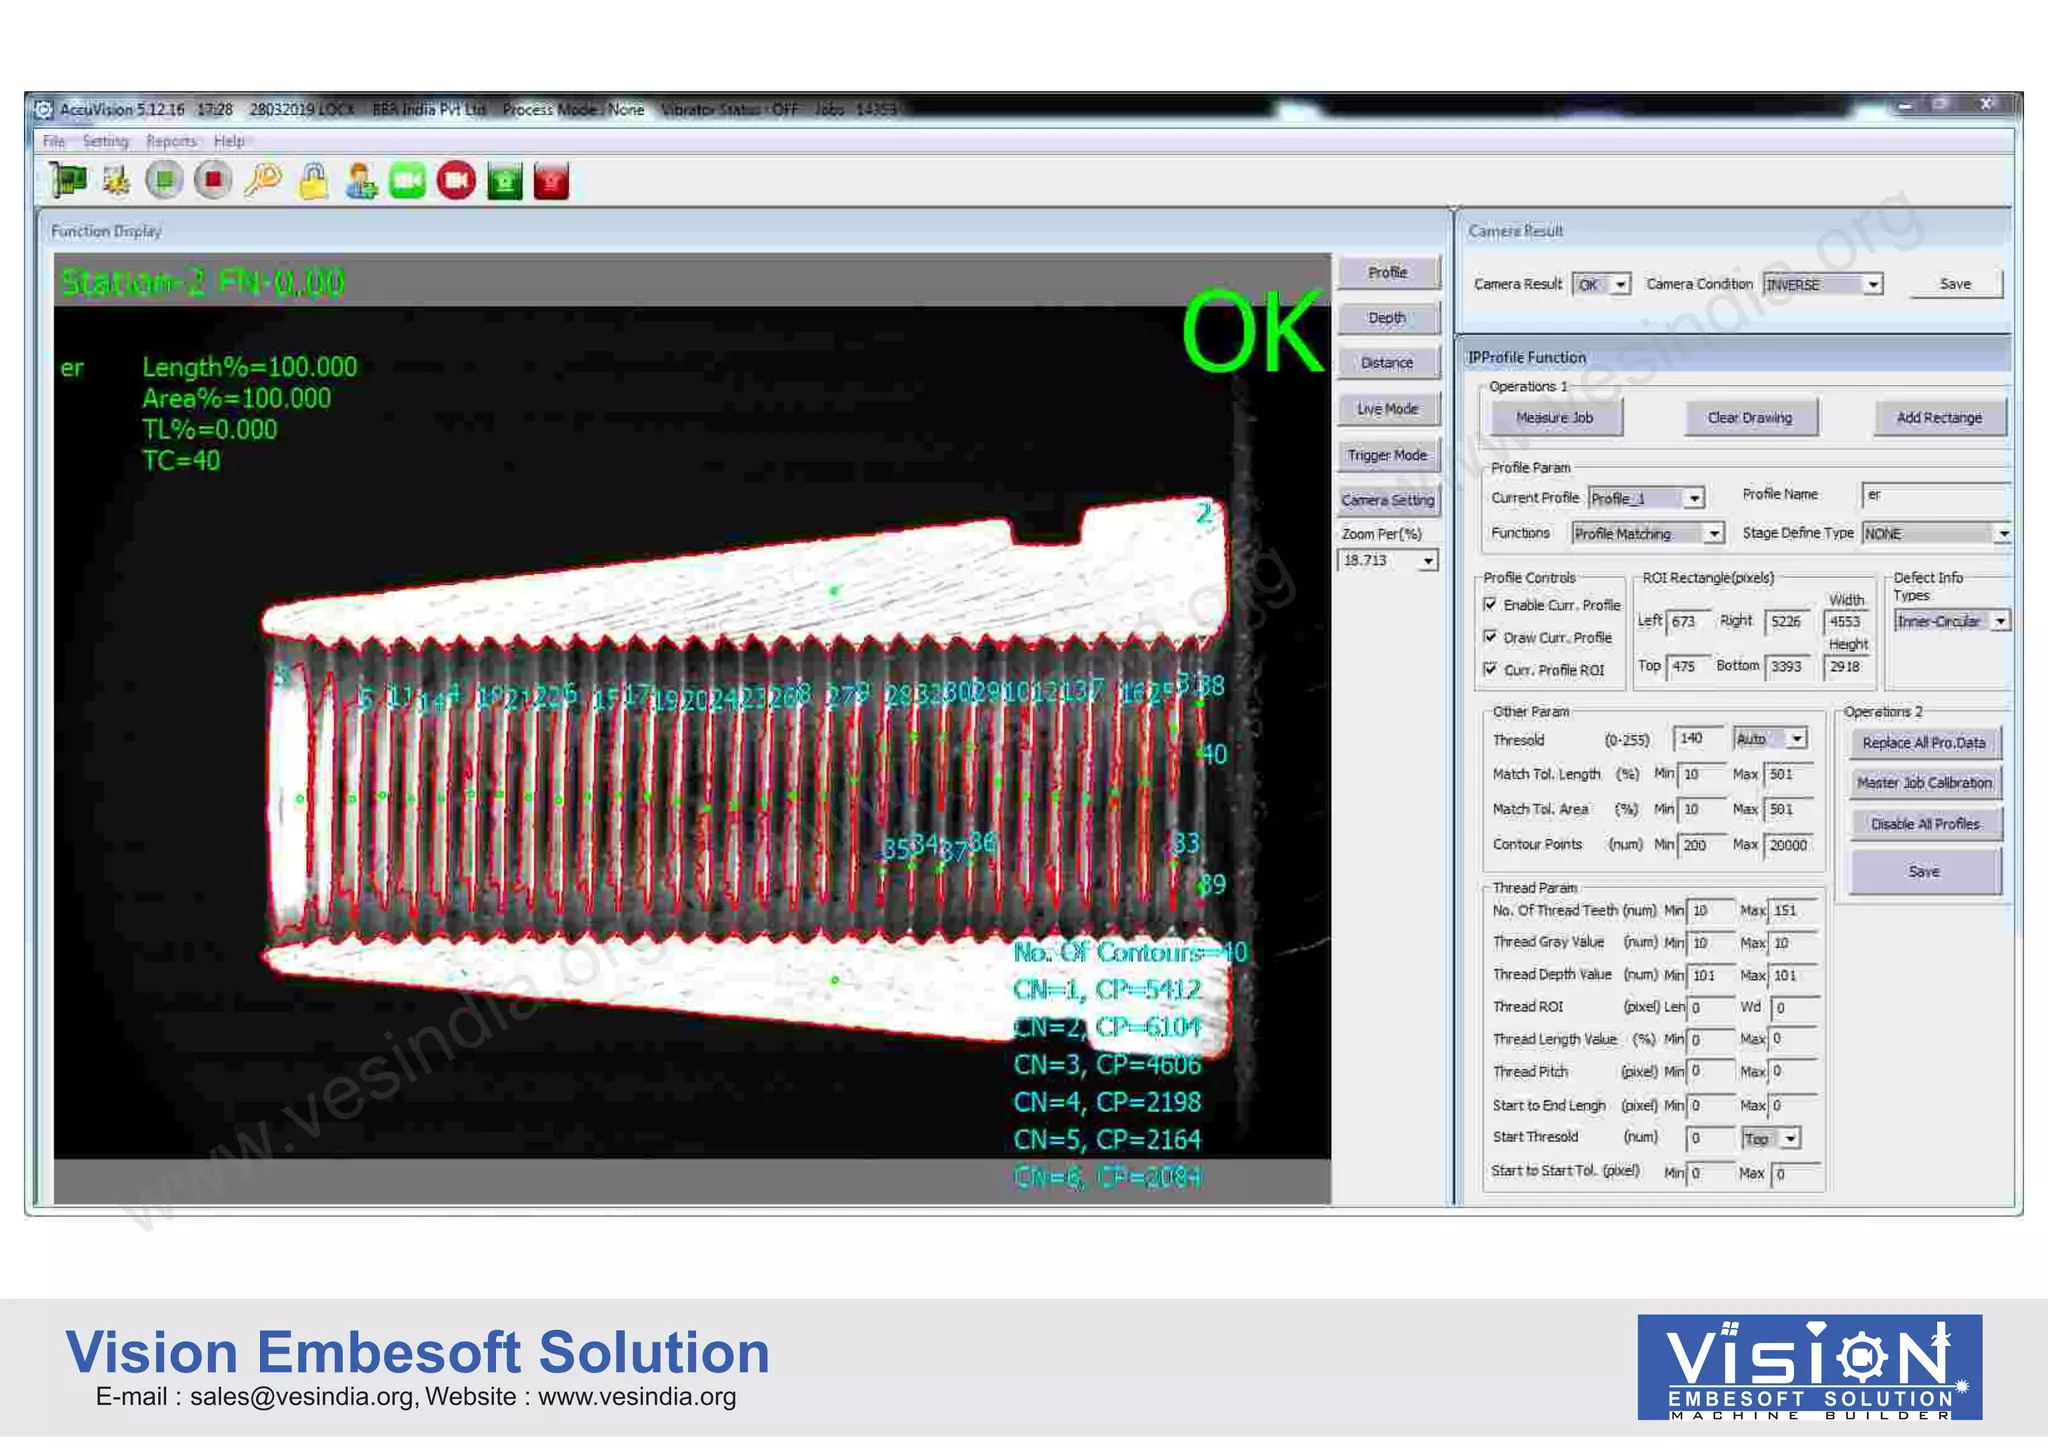Toggle Enable Curr. Profile checkbox
This screenshot has width=2048, height=1448.
pos(1490,605)
